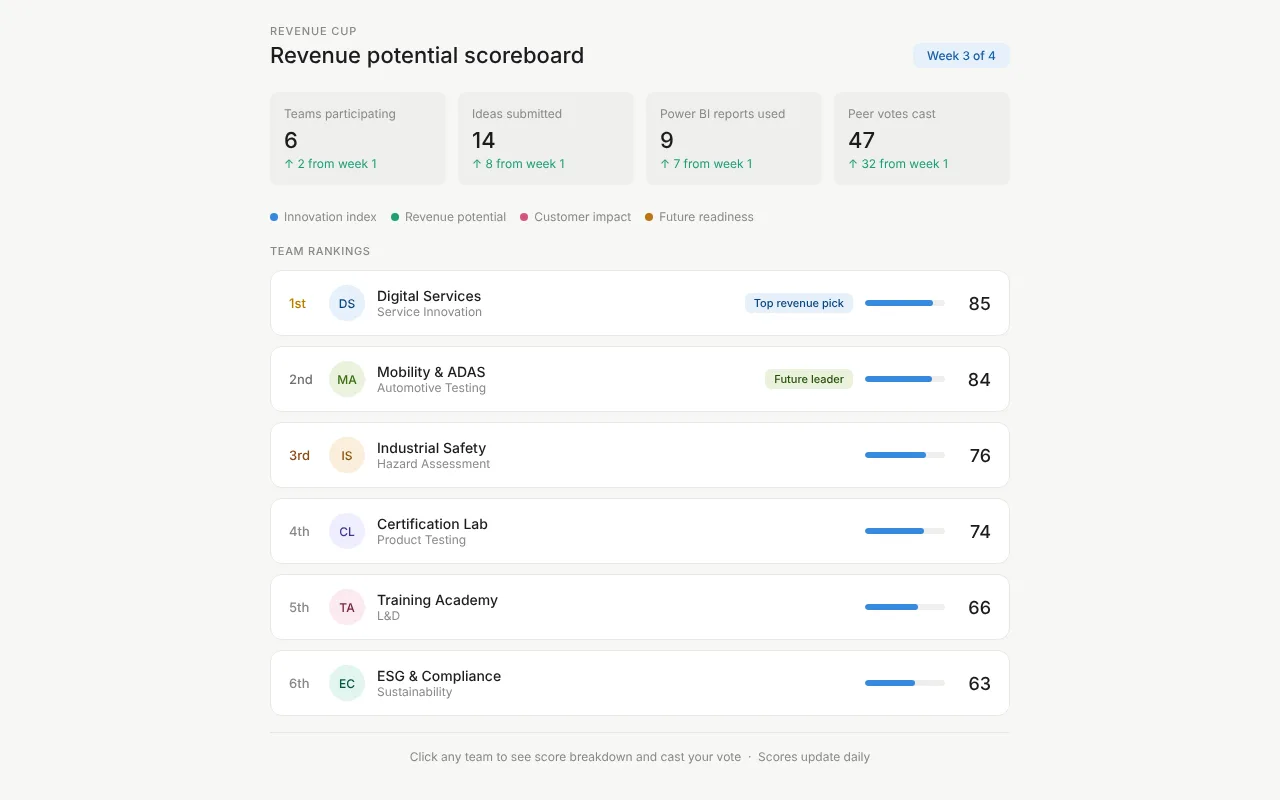Open the Power BI reports used card
This screenshot has width=1280, height=800.
pyautogui.click(x=734, y=139)
